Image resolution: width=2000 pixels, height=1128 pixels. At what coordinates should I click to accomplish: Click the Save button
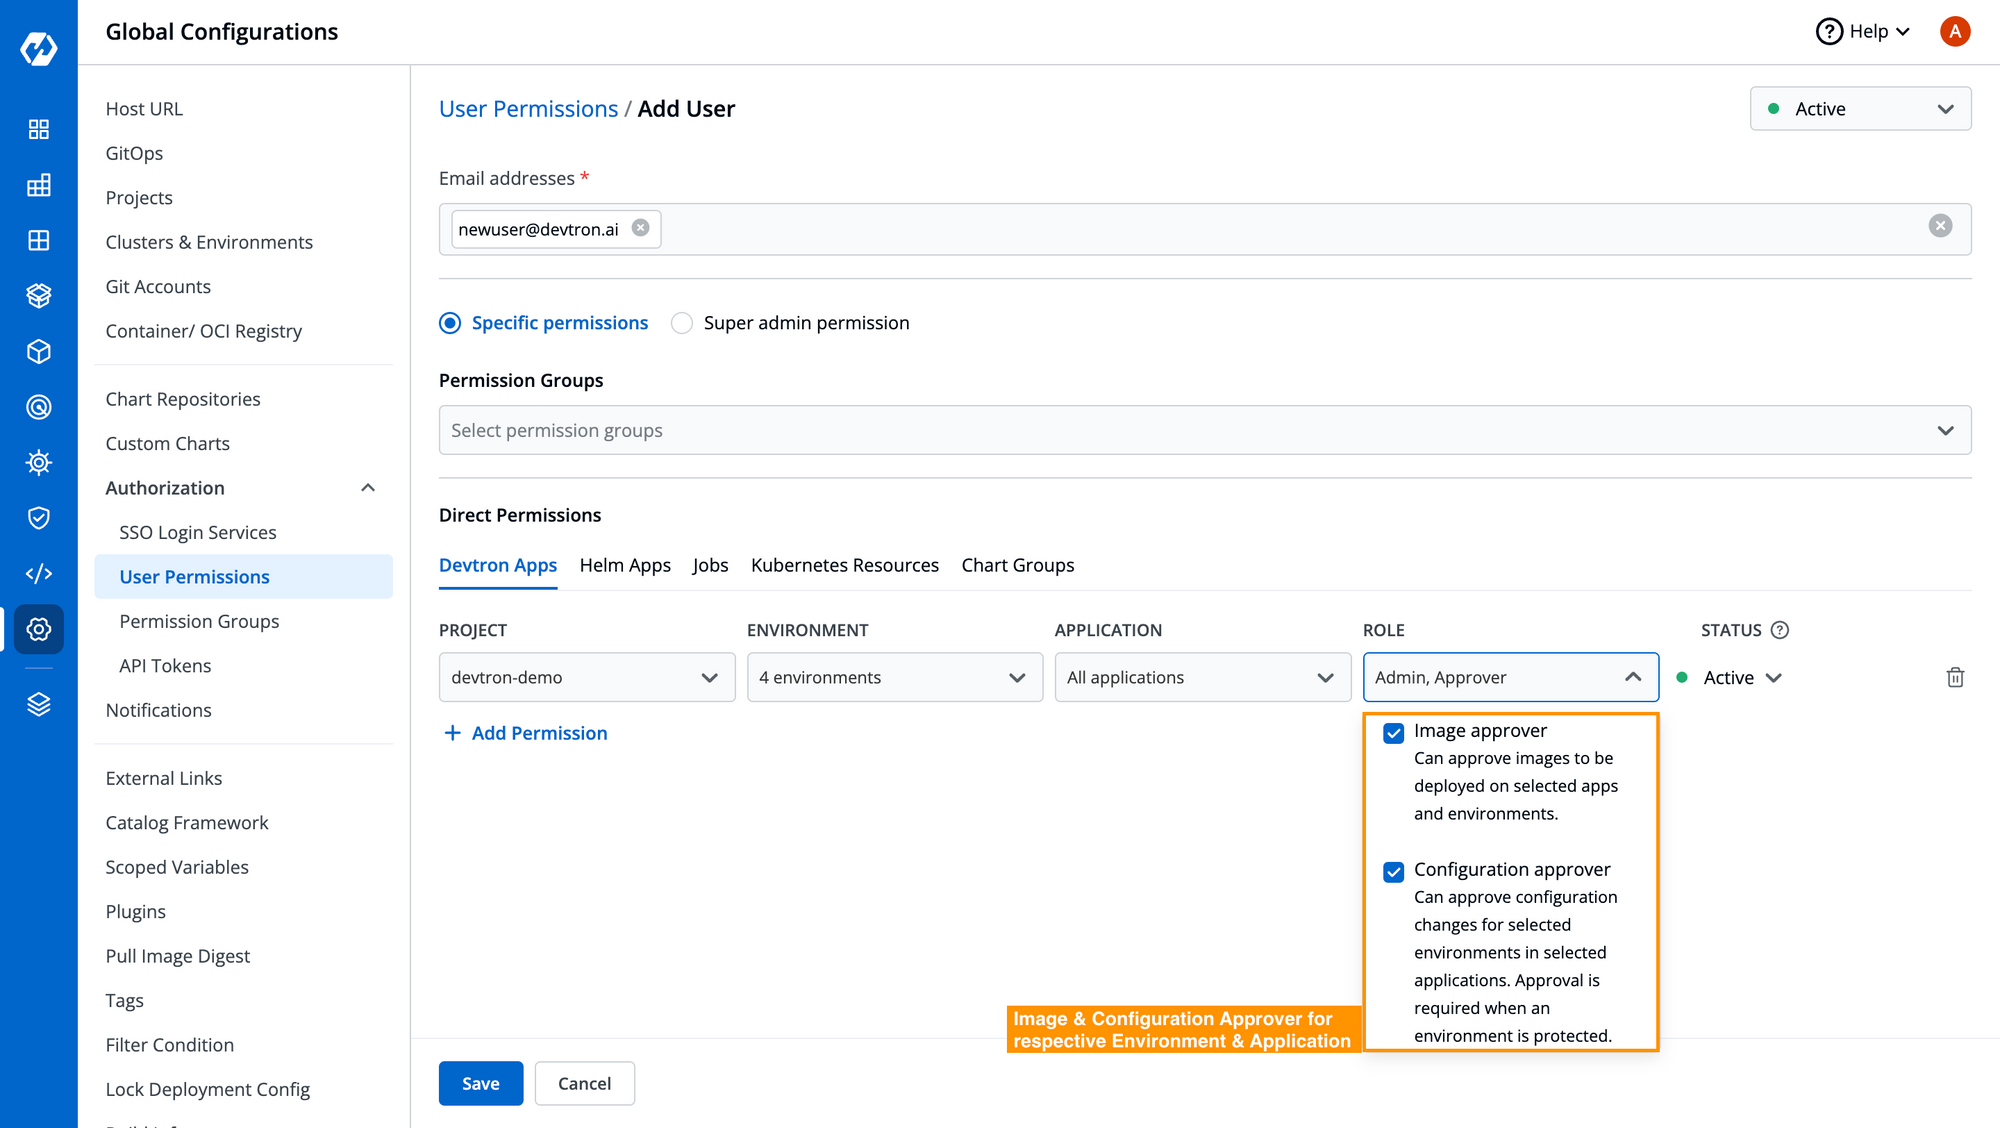[x=481, y=1083]
